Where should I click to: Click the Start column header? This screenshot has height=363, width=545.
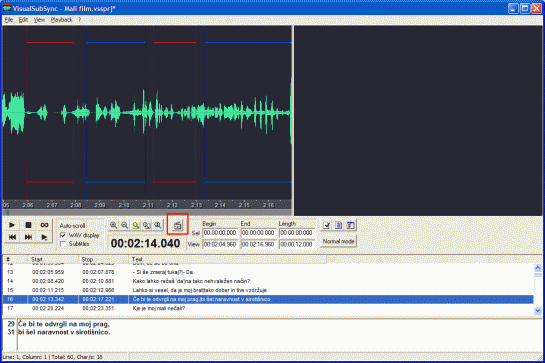point(53,259)
